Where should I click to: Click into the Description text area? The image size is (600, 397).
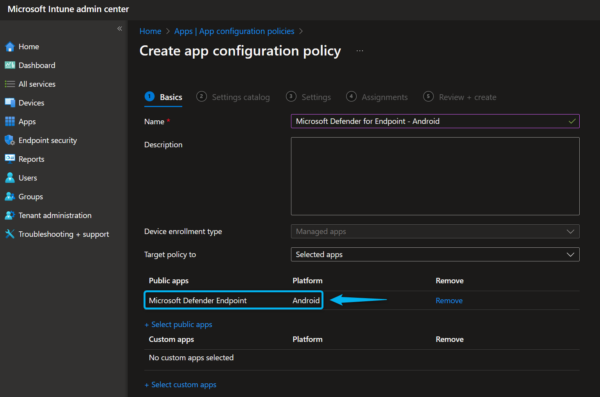point(435,176)
